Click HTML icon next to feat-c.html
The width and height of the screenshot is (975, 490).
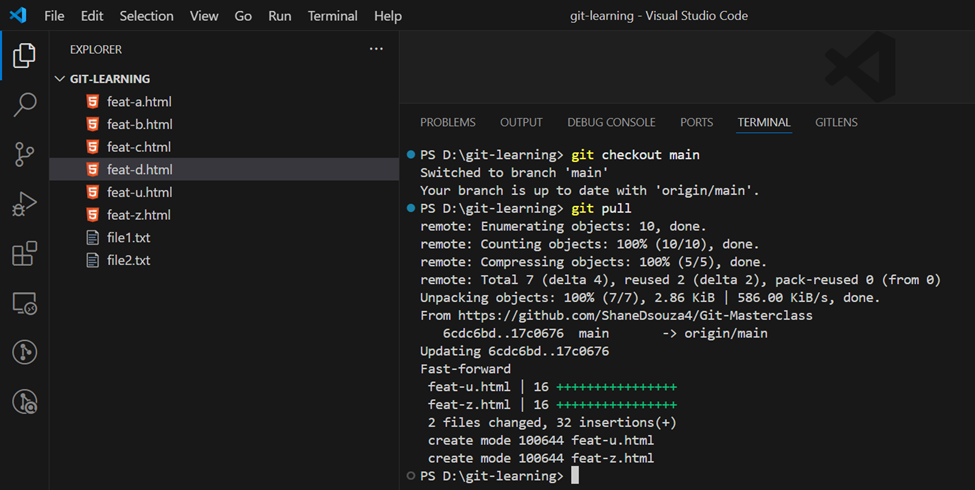93,147
